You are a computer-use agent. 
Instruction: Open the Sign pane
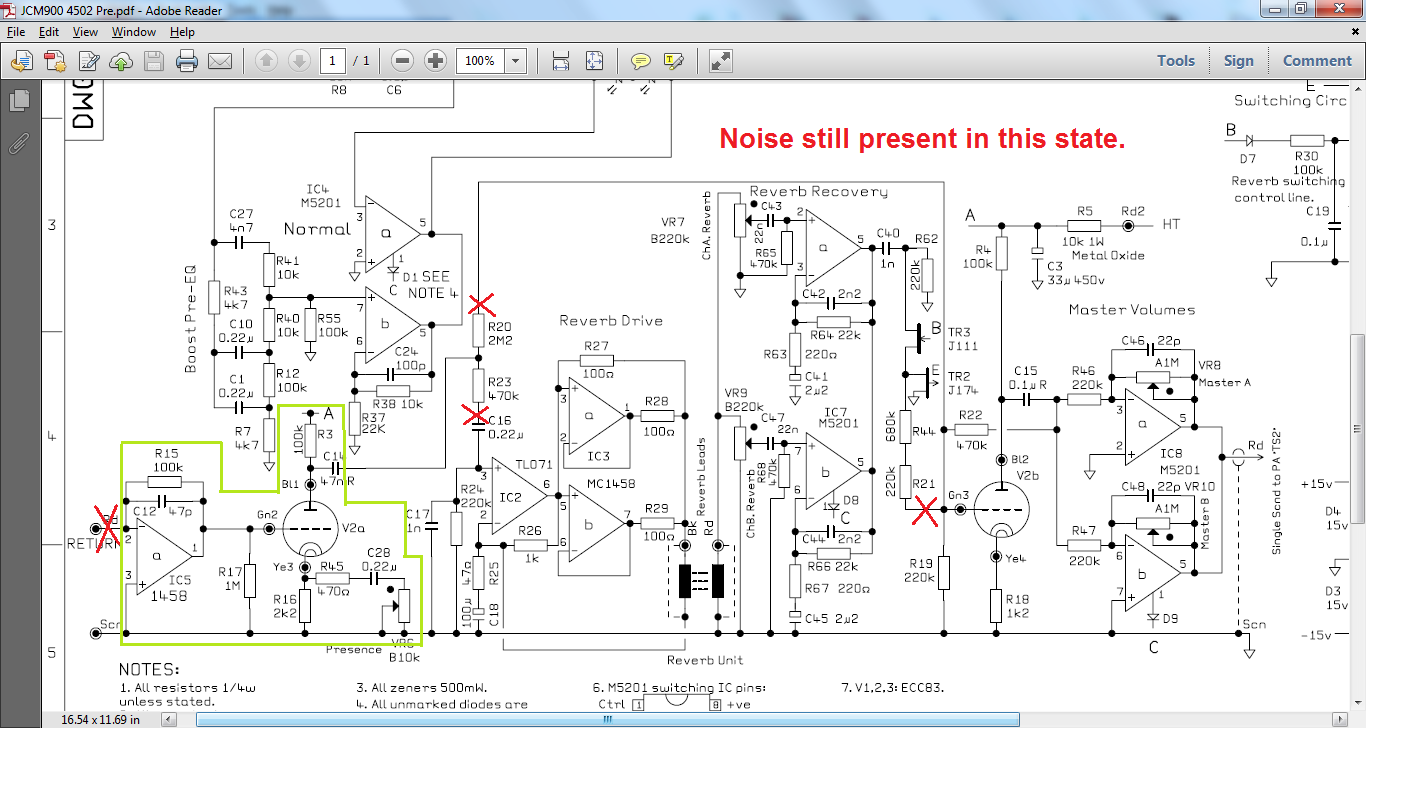coord(1238,61)
